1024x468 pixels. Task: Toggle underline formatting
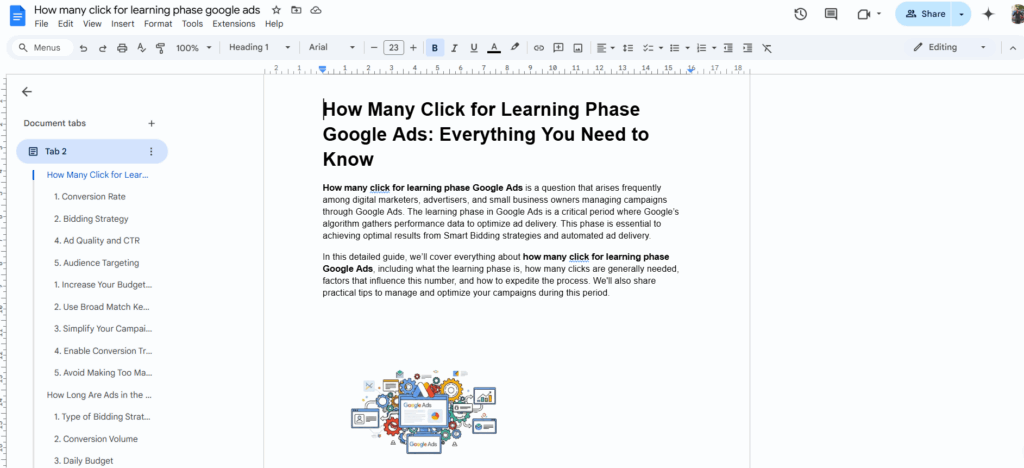tap(474, 48)
